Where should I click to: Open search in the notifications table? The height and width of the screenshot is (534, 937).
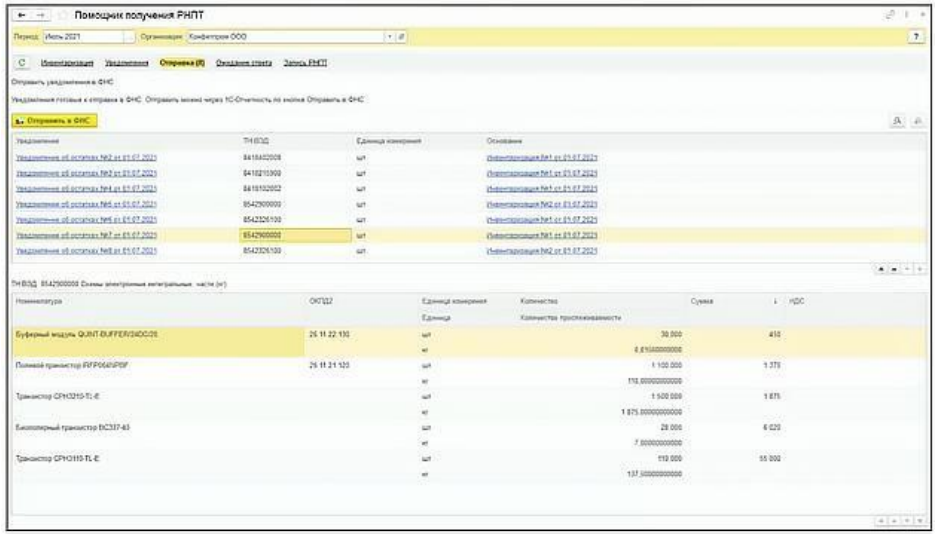[x=897, y=121]
